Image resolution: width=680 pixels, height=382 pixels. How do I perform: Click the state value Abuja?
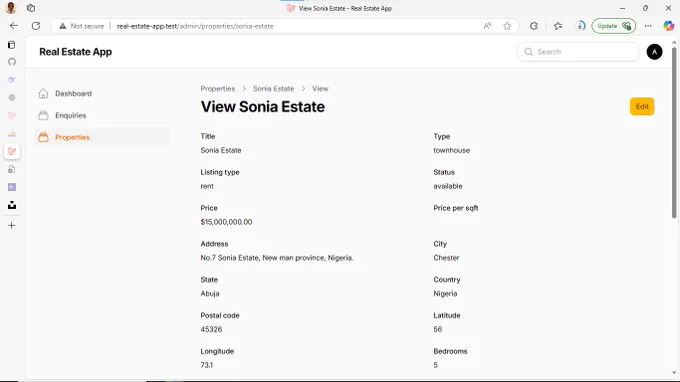pos(210,294)
